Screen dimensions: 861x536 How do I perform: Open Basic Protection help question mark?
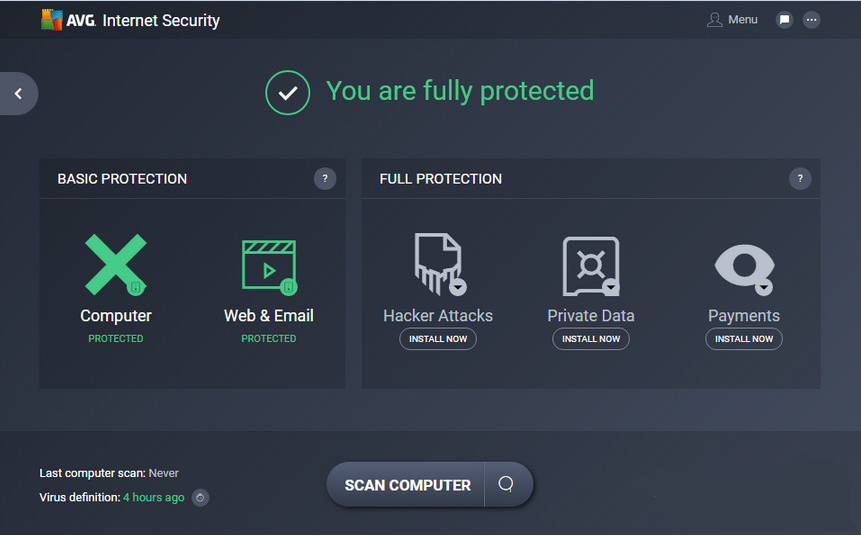[x=325, y=178]
